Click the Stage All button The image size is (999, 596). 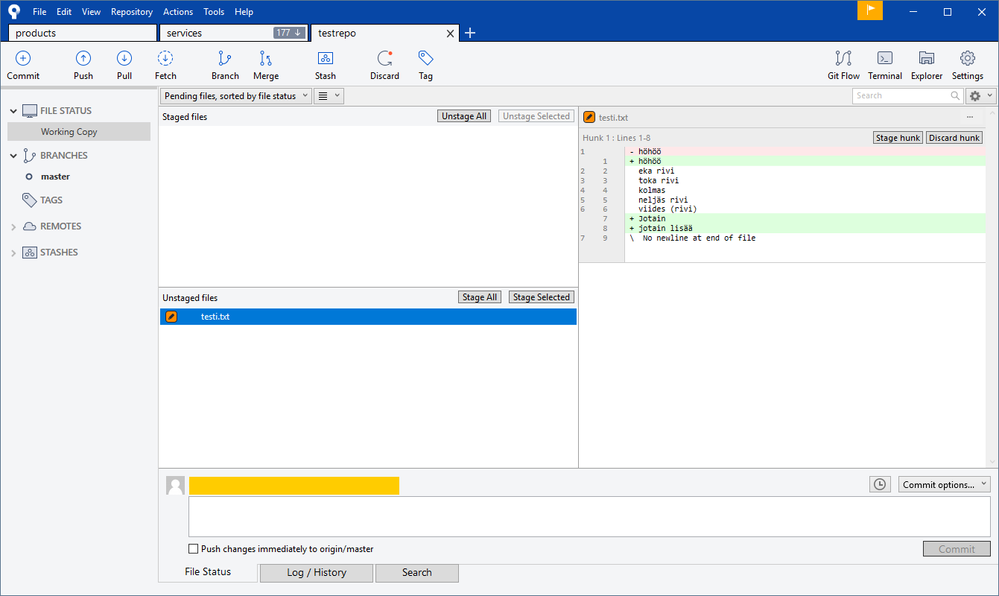480,297
